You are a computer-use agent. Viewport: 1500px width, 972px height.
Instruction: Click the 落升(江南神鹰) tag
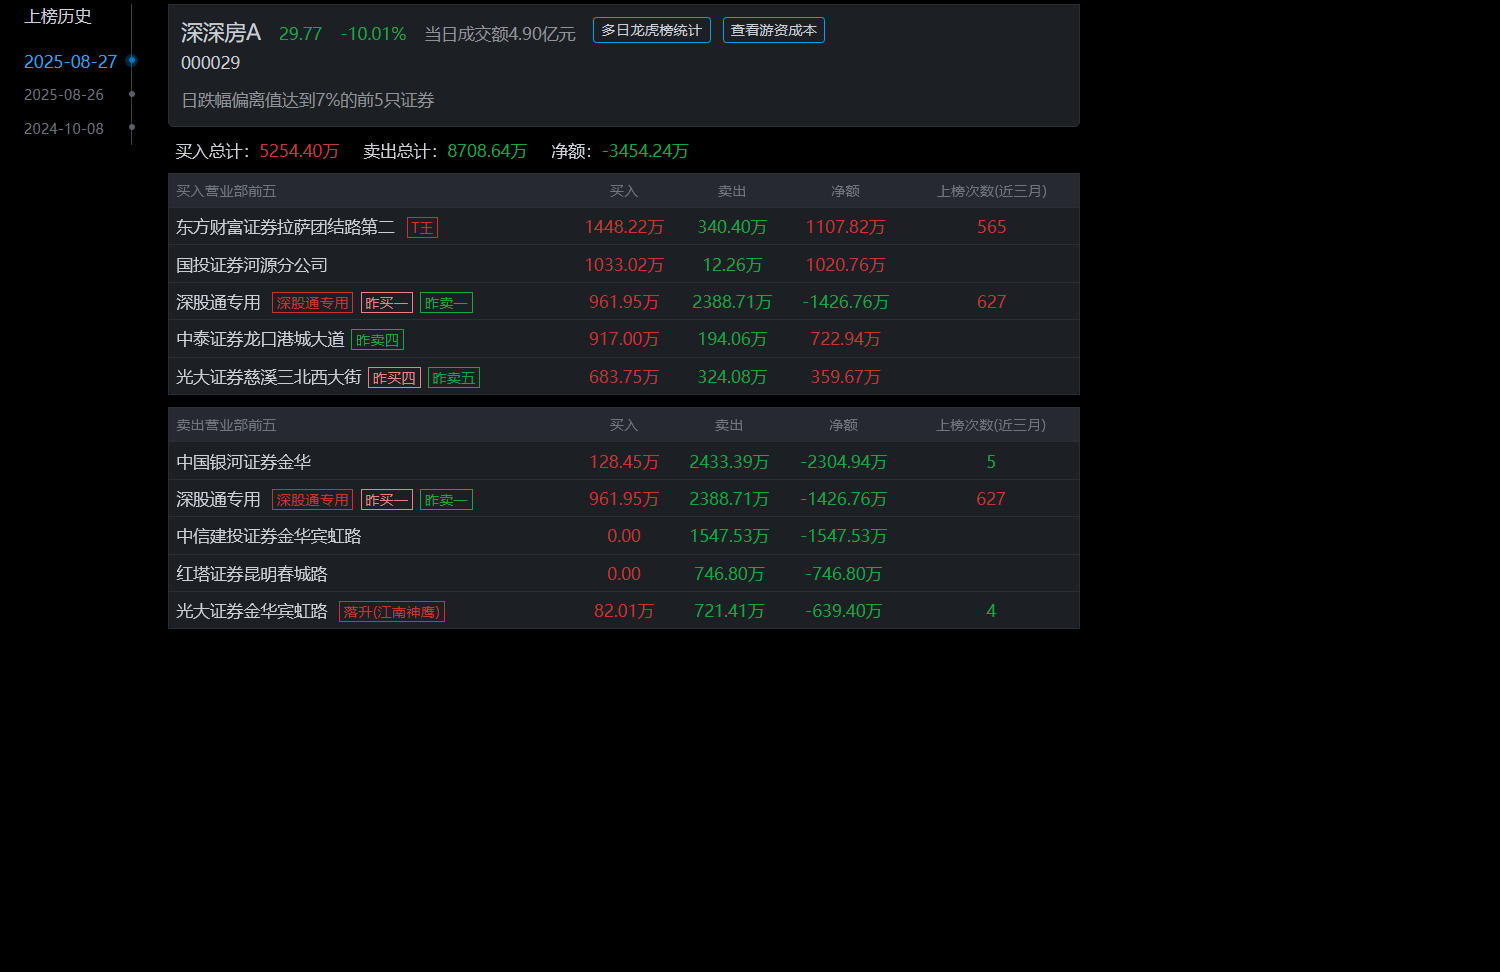pyautogui.click(x=391, y=612)
